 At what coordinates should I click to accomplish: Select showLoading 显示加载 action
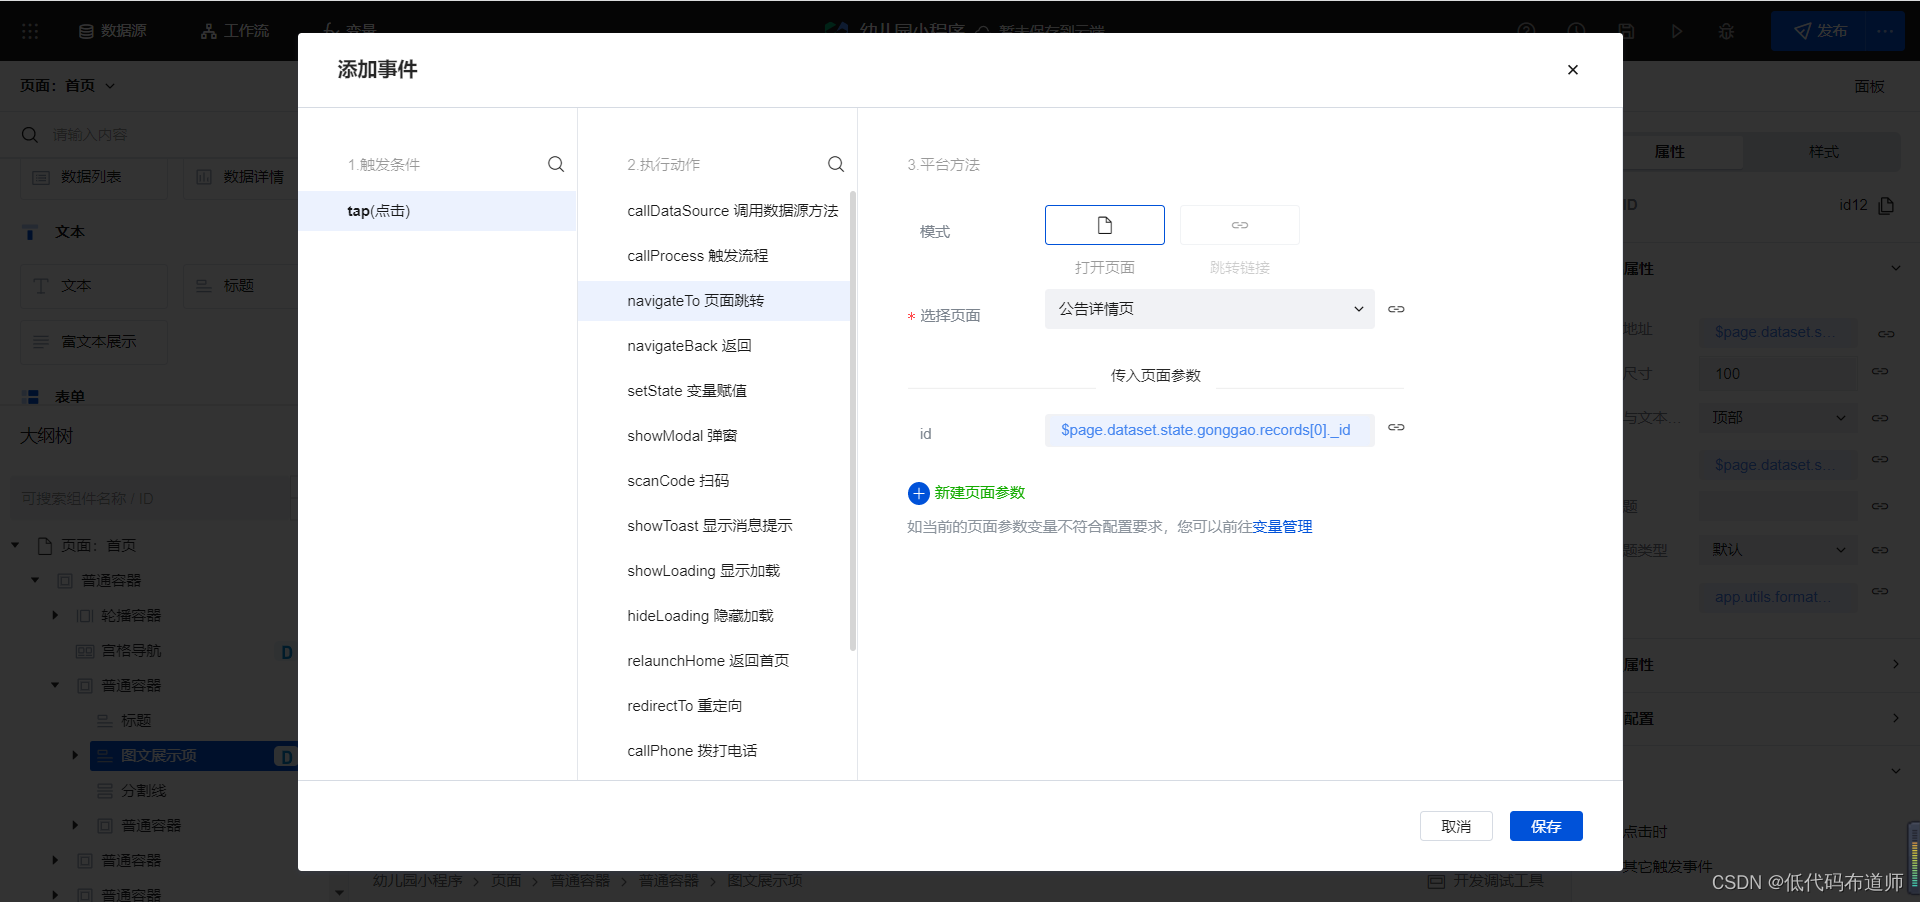(714, 571)
